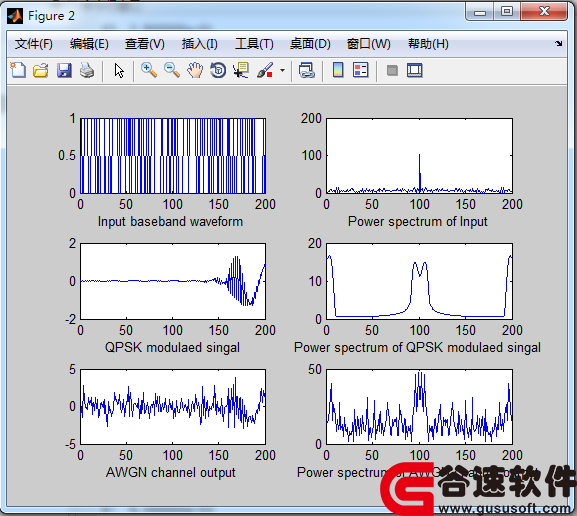Insert a colorbar via the toolbar

click(x=338, y=70)
